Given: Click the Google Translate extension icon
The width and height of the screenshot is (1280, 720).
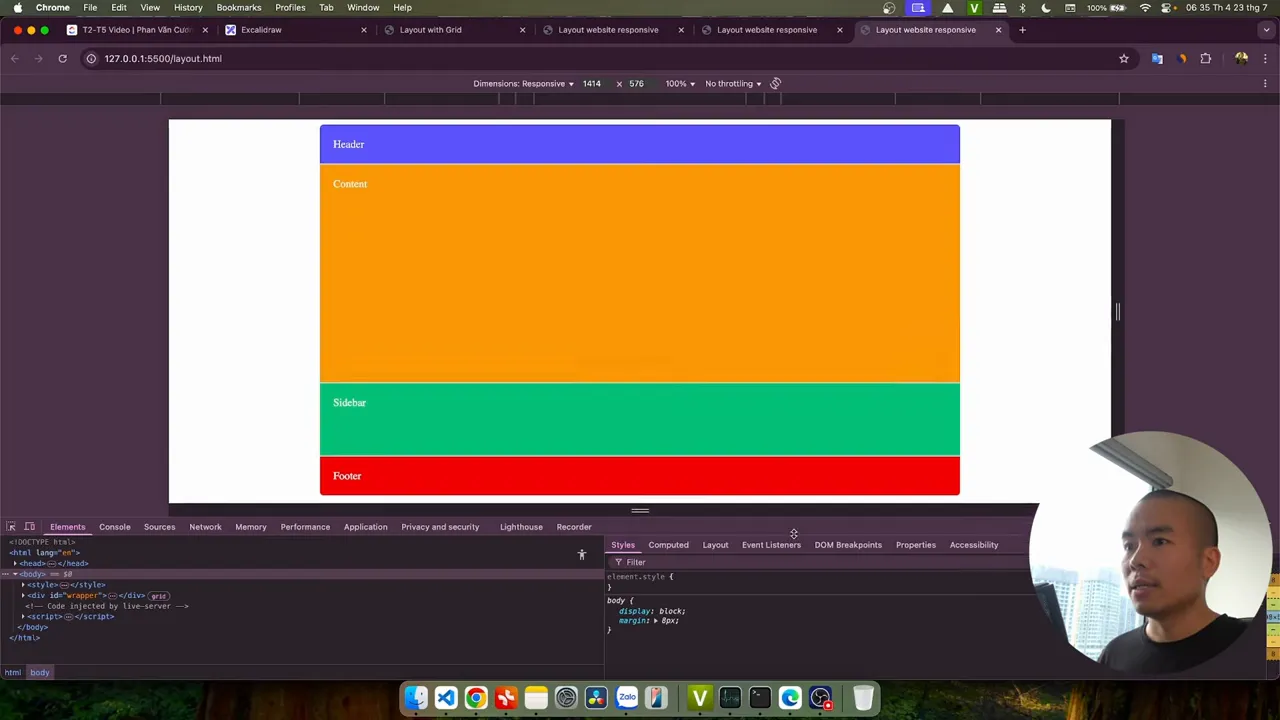Looking at the screenshot, I should click(x=1158, y=59).
